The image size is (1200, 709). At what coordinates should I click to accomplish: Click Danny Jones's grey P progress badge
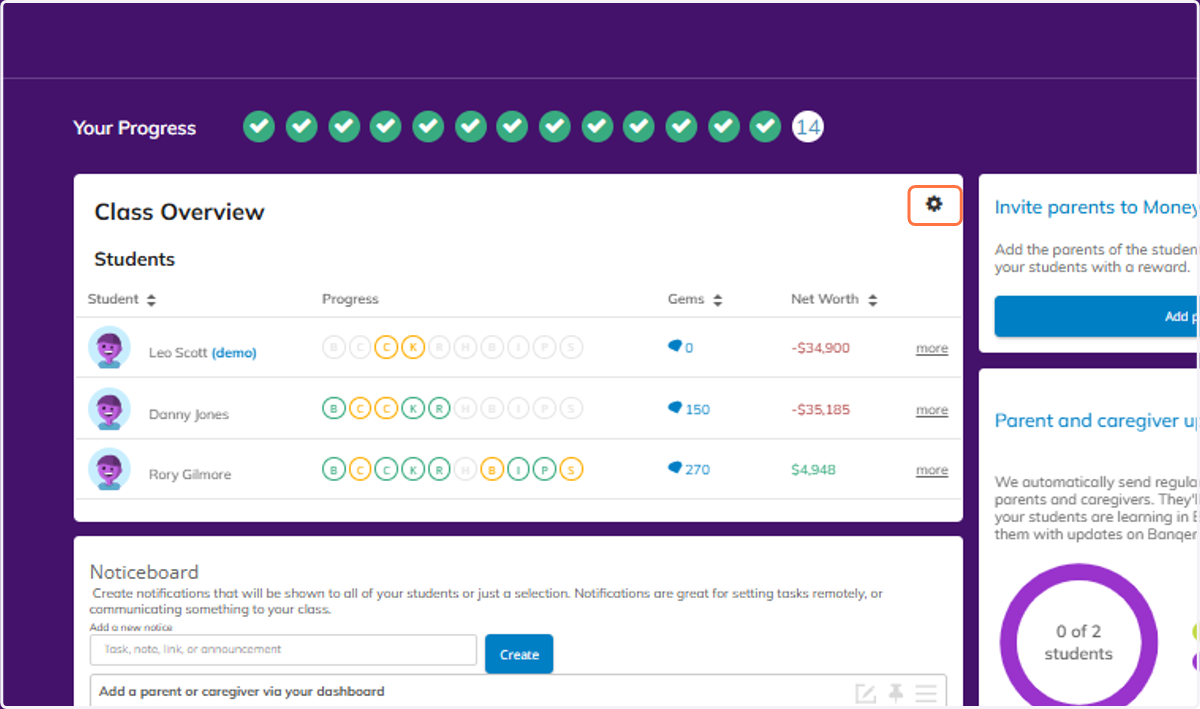coord(545,408)
